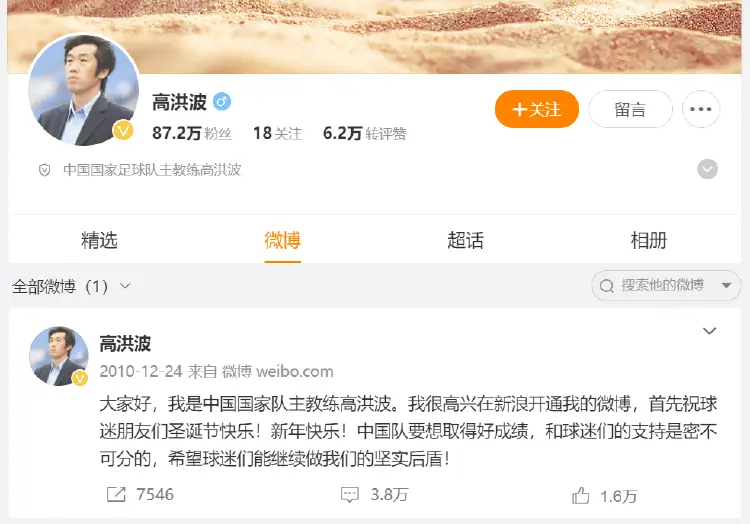Viewport: 750px width, 524px height.
Task: Follow the user with +关注 button
Action: pos(537,109)
